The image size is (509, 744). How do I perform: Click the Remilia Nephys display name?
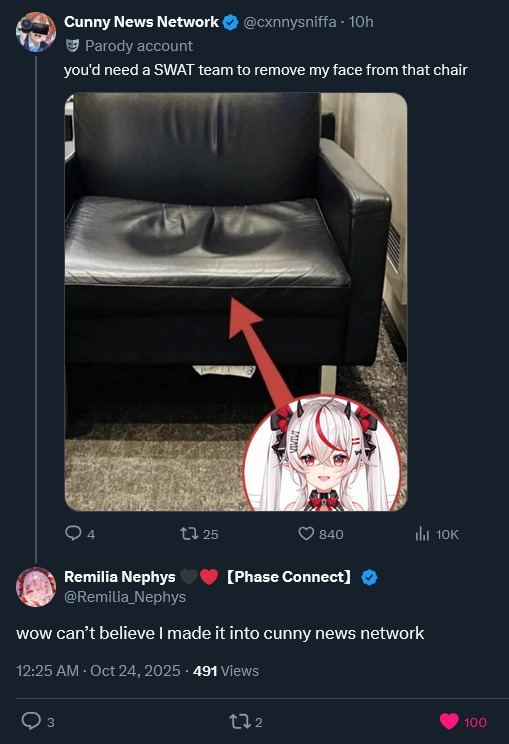tap(120, 577)
